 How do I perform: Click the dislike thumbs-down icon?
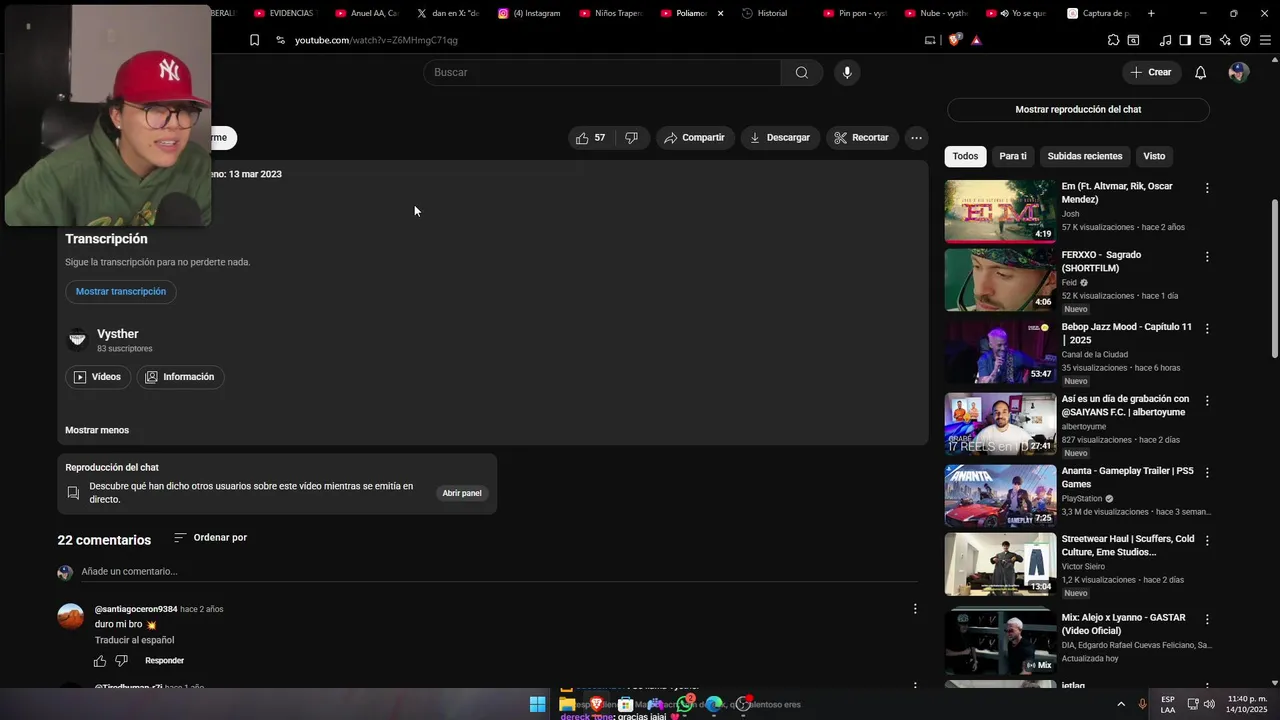click(631, 138)
